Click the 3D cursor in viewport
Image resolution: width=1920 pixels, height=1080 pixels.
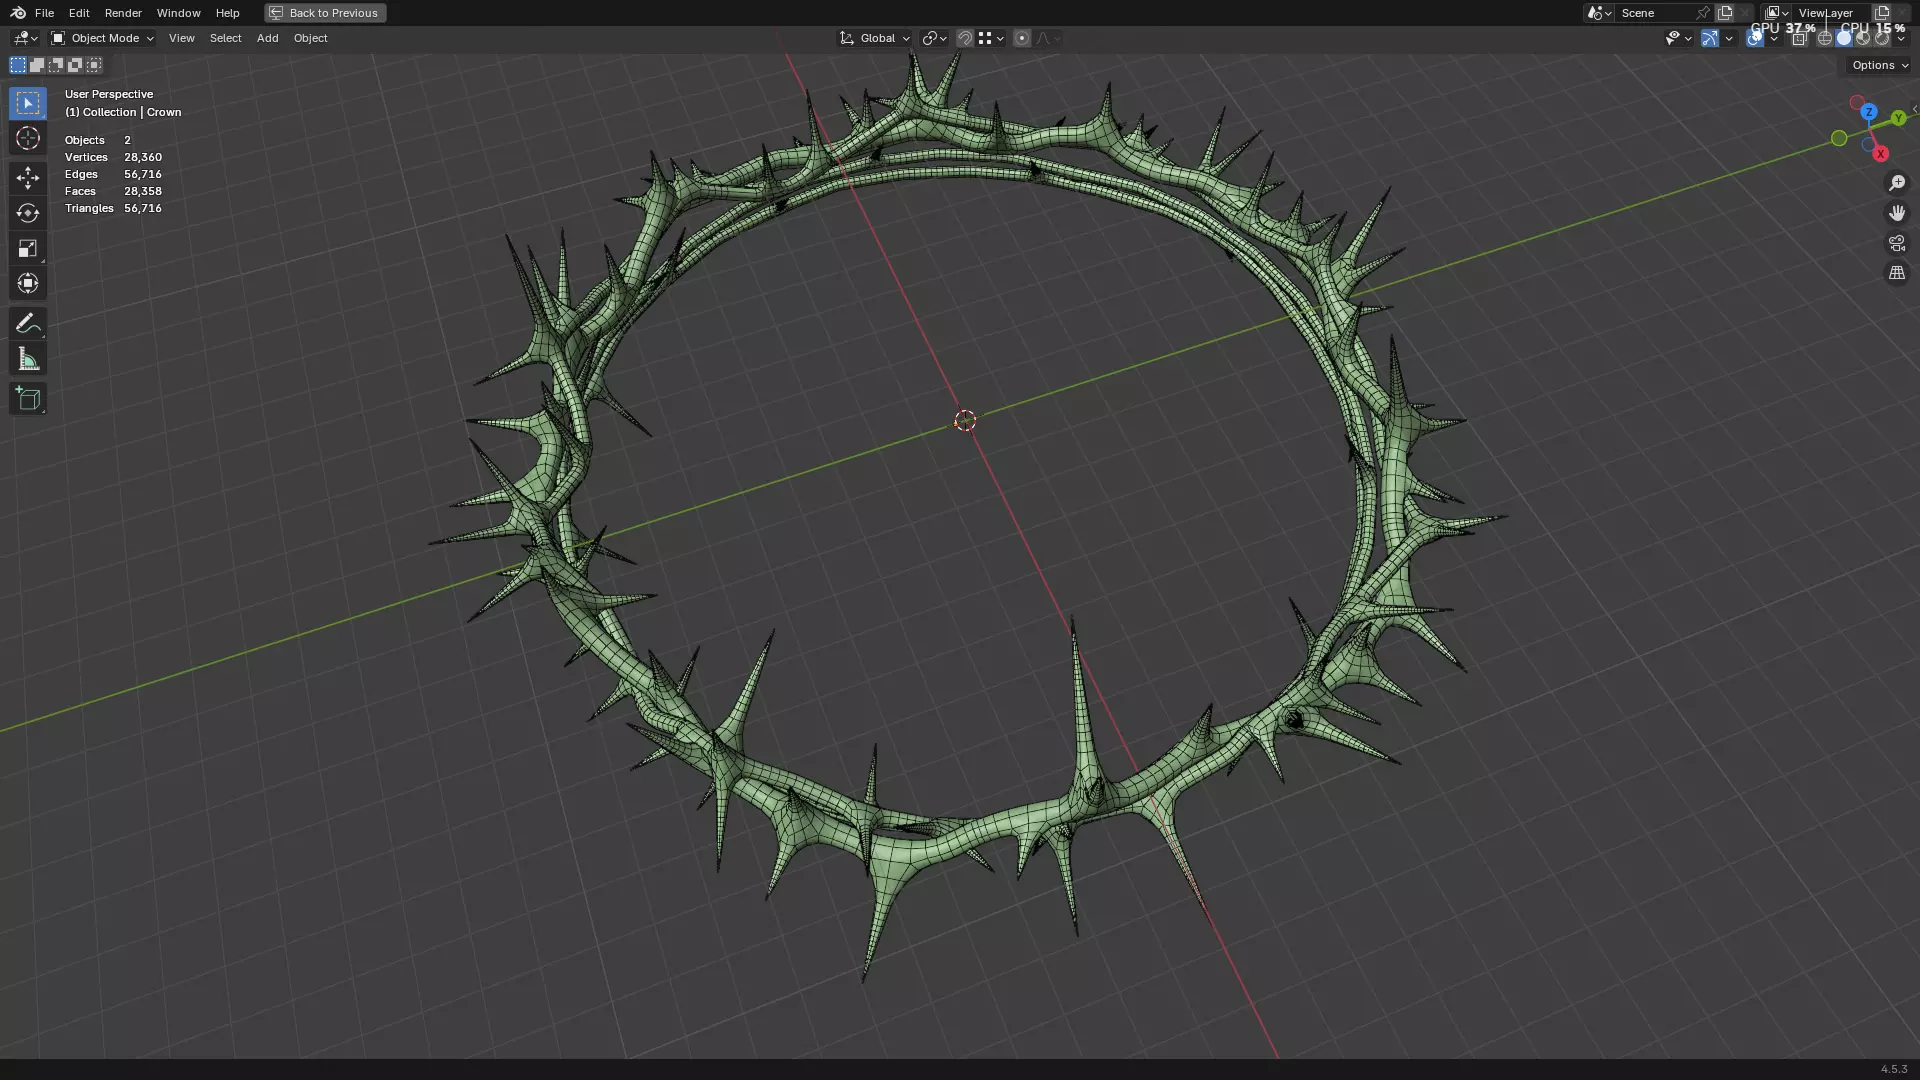point(965,421)
